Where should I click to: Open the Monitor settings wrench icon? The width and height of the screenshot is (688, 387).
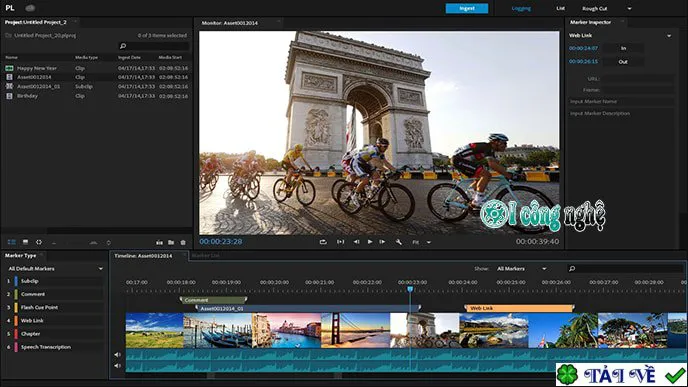(398, 242)
